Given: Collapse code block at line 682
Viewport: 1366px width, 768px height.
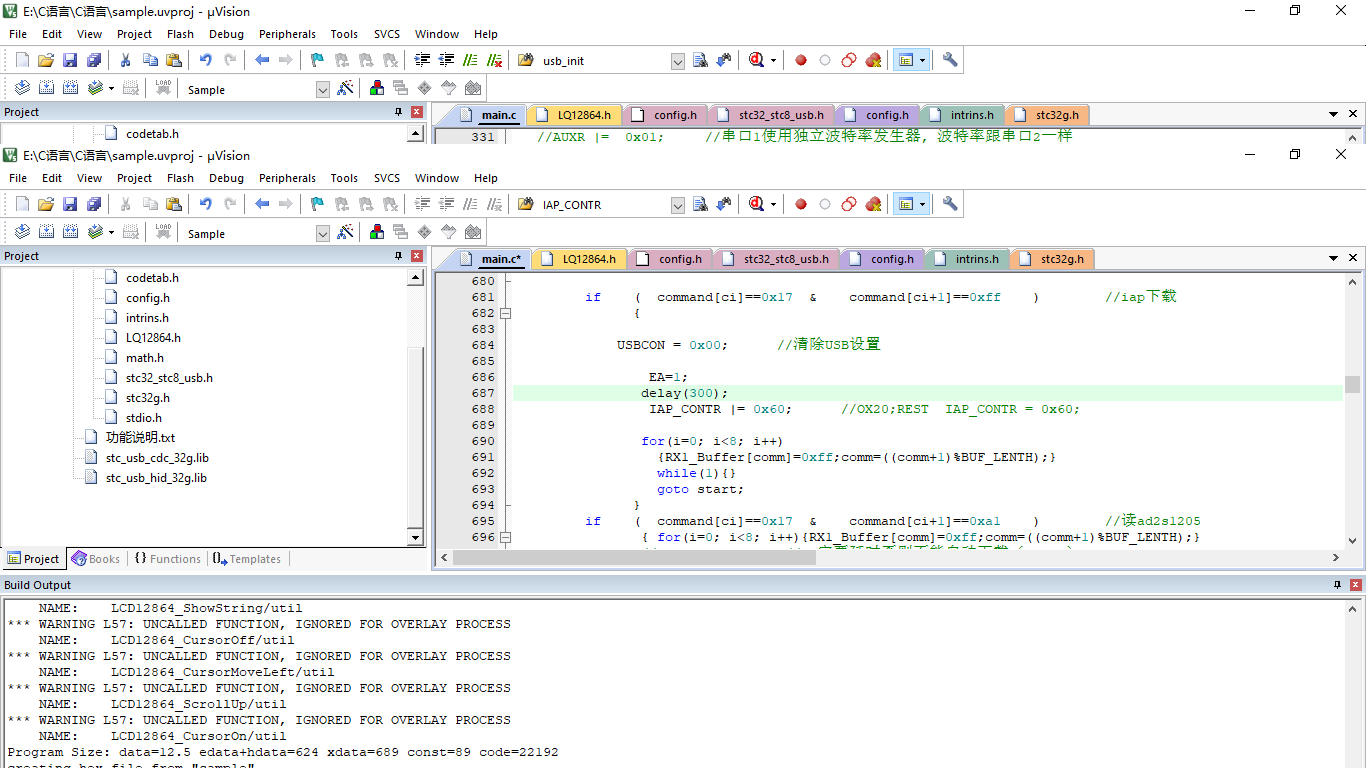Looking at the screenshot, I should 505,313.
